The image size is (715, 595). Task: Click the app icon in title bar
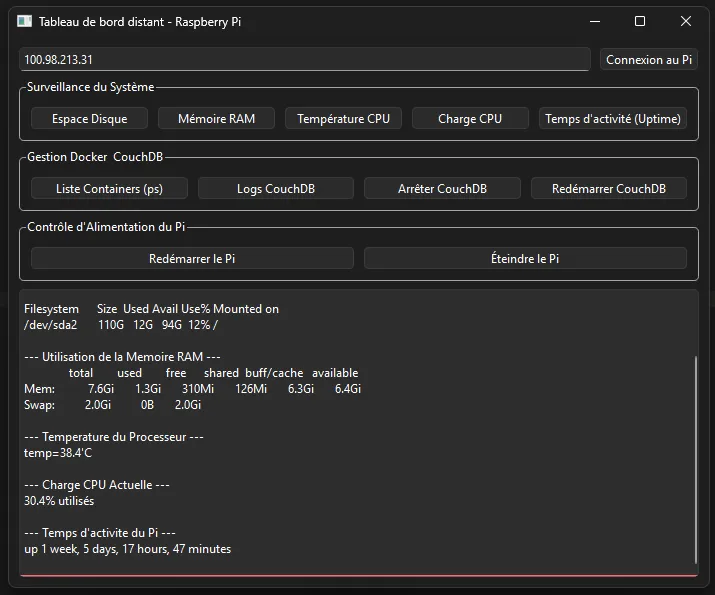coord(25,21)
